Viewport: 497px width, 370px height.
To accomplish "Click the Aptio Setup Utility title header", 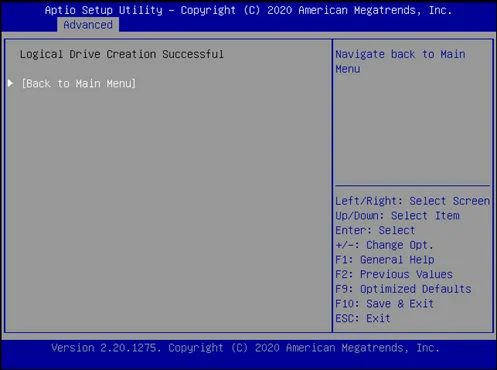I will 248,10.
